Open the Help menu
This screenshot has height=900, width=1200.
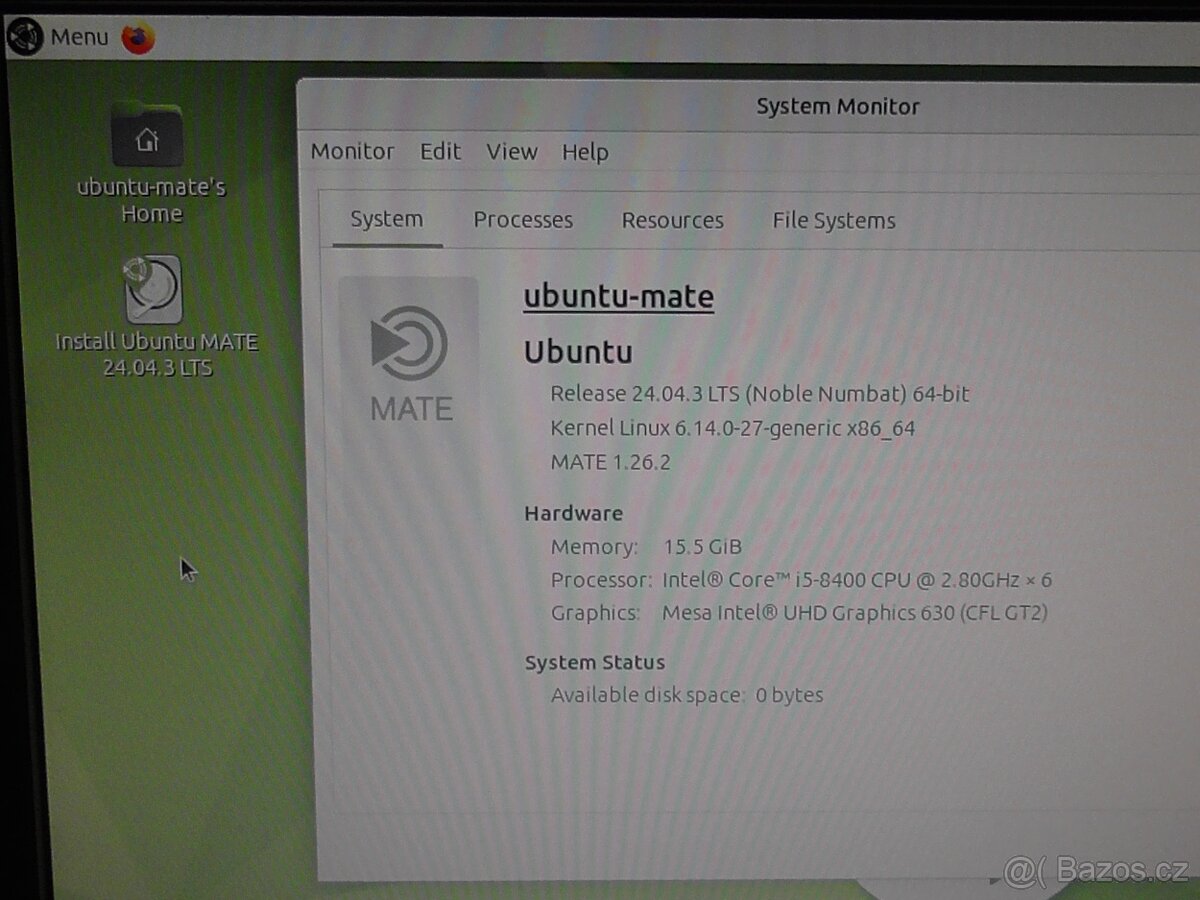tap(585, 151)
